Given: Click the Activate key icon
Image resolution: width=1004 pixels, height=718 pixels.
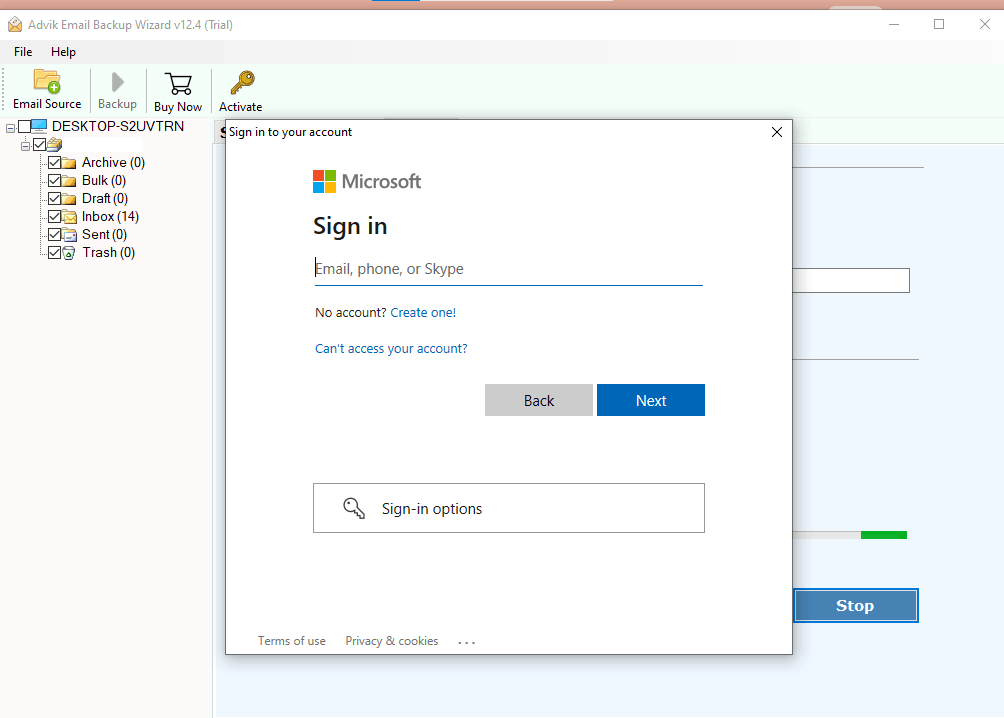Looking at the screenshot, I should coord(242,83).
